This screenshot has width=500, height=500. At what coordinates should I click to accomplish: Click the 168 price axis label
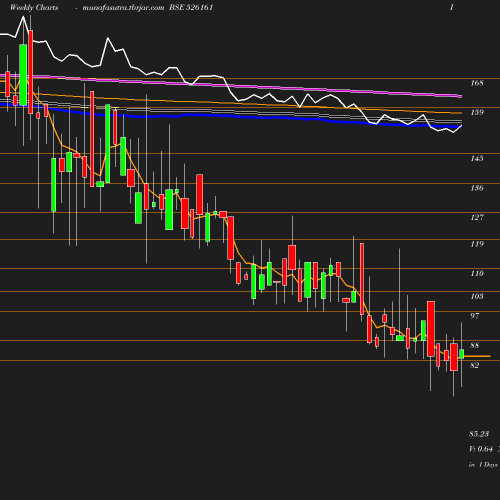pyautogui.click(x=477, y=83)
